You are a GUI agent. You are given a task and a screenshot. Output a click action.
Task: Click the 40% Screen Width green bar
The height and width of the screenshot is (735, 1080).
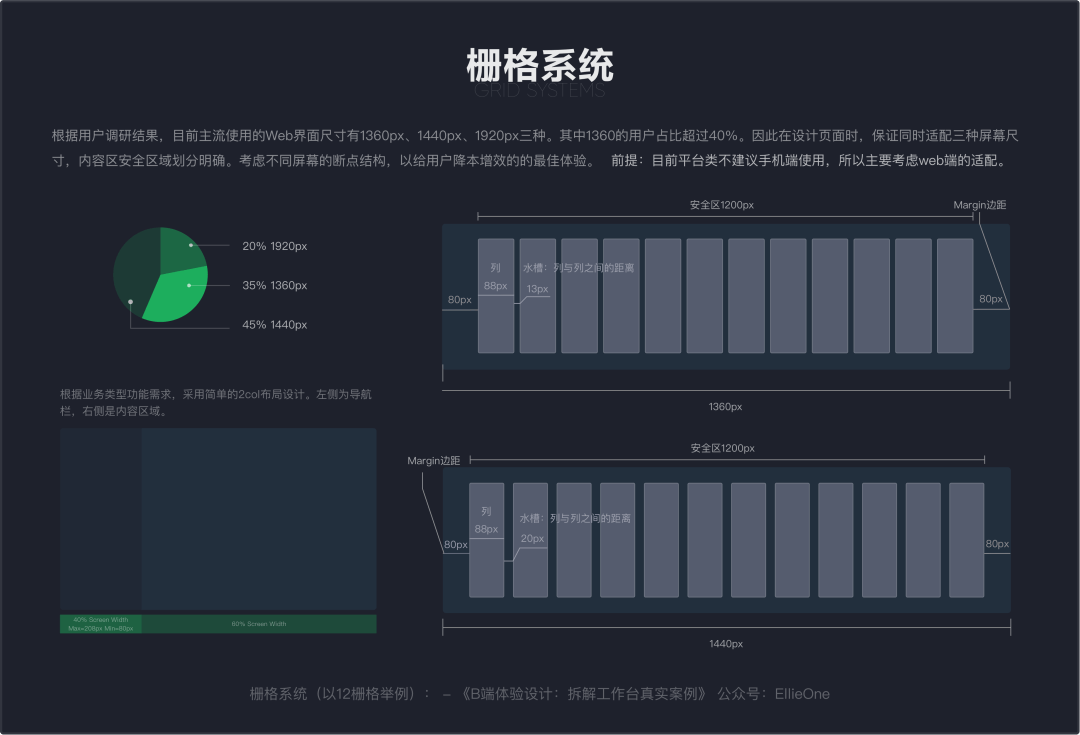tap(101, 624)
